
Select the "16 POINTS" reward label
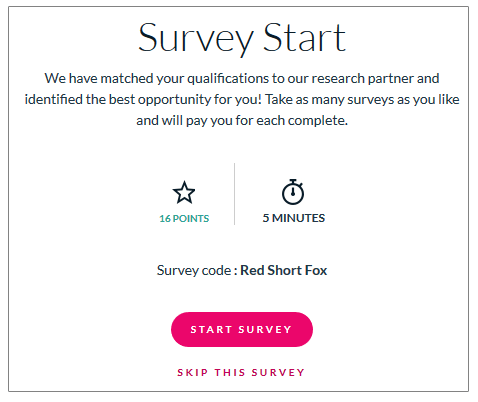[x=184, y=219]
